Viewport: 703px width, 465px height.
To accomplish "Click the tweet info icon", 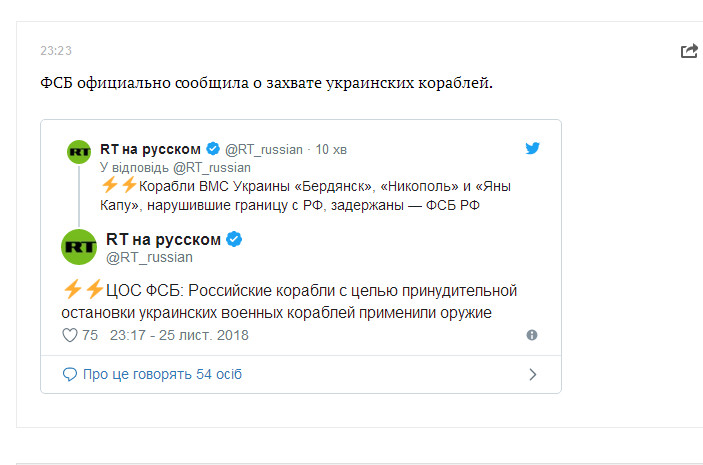I will tap(532, 336).
